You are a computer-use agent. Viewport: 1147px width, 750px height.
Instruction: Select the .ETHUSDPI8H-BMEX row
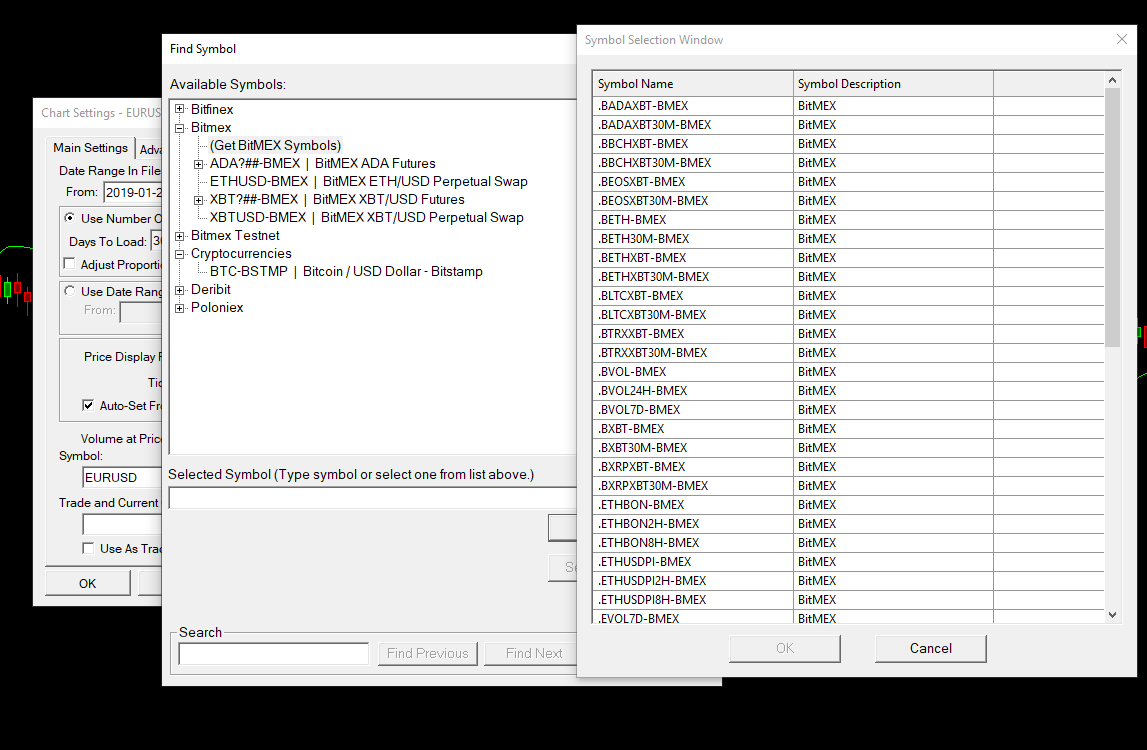click(x=849, y=601)
